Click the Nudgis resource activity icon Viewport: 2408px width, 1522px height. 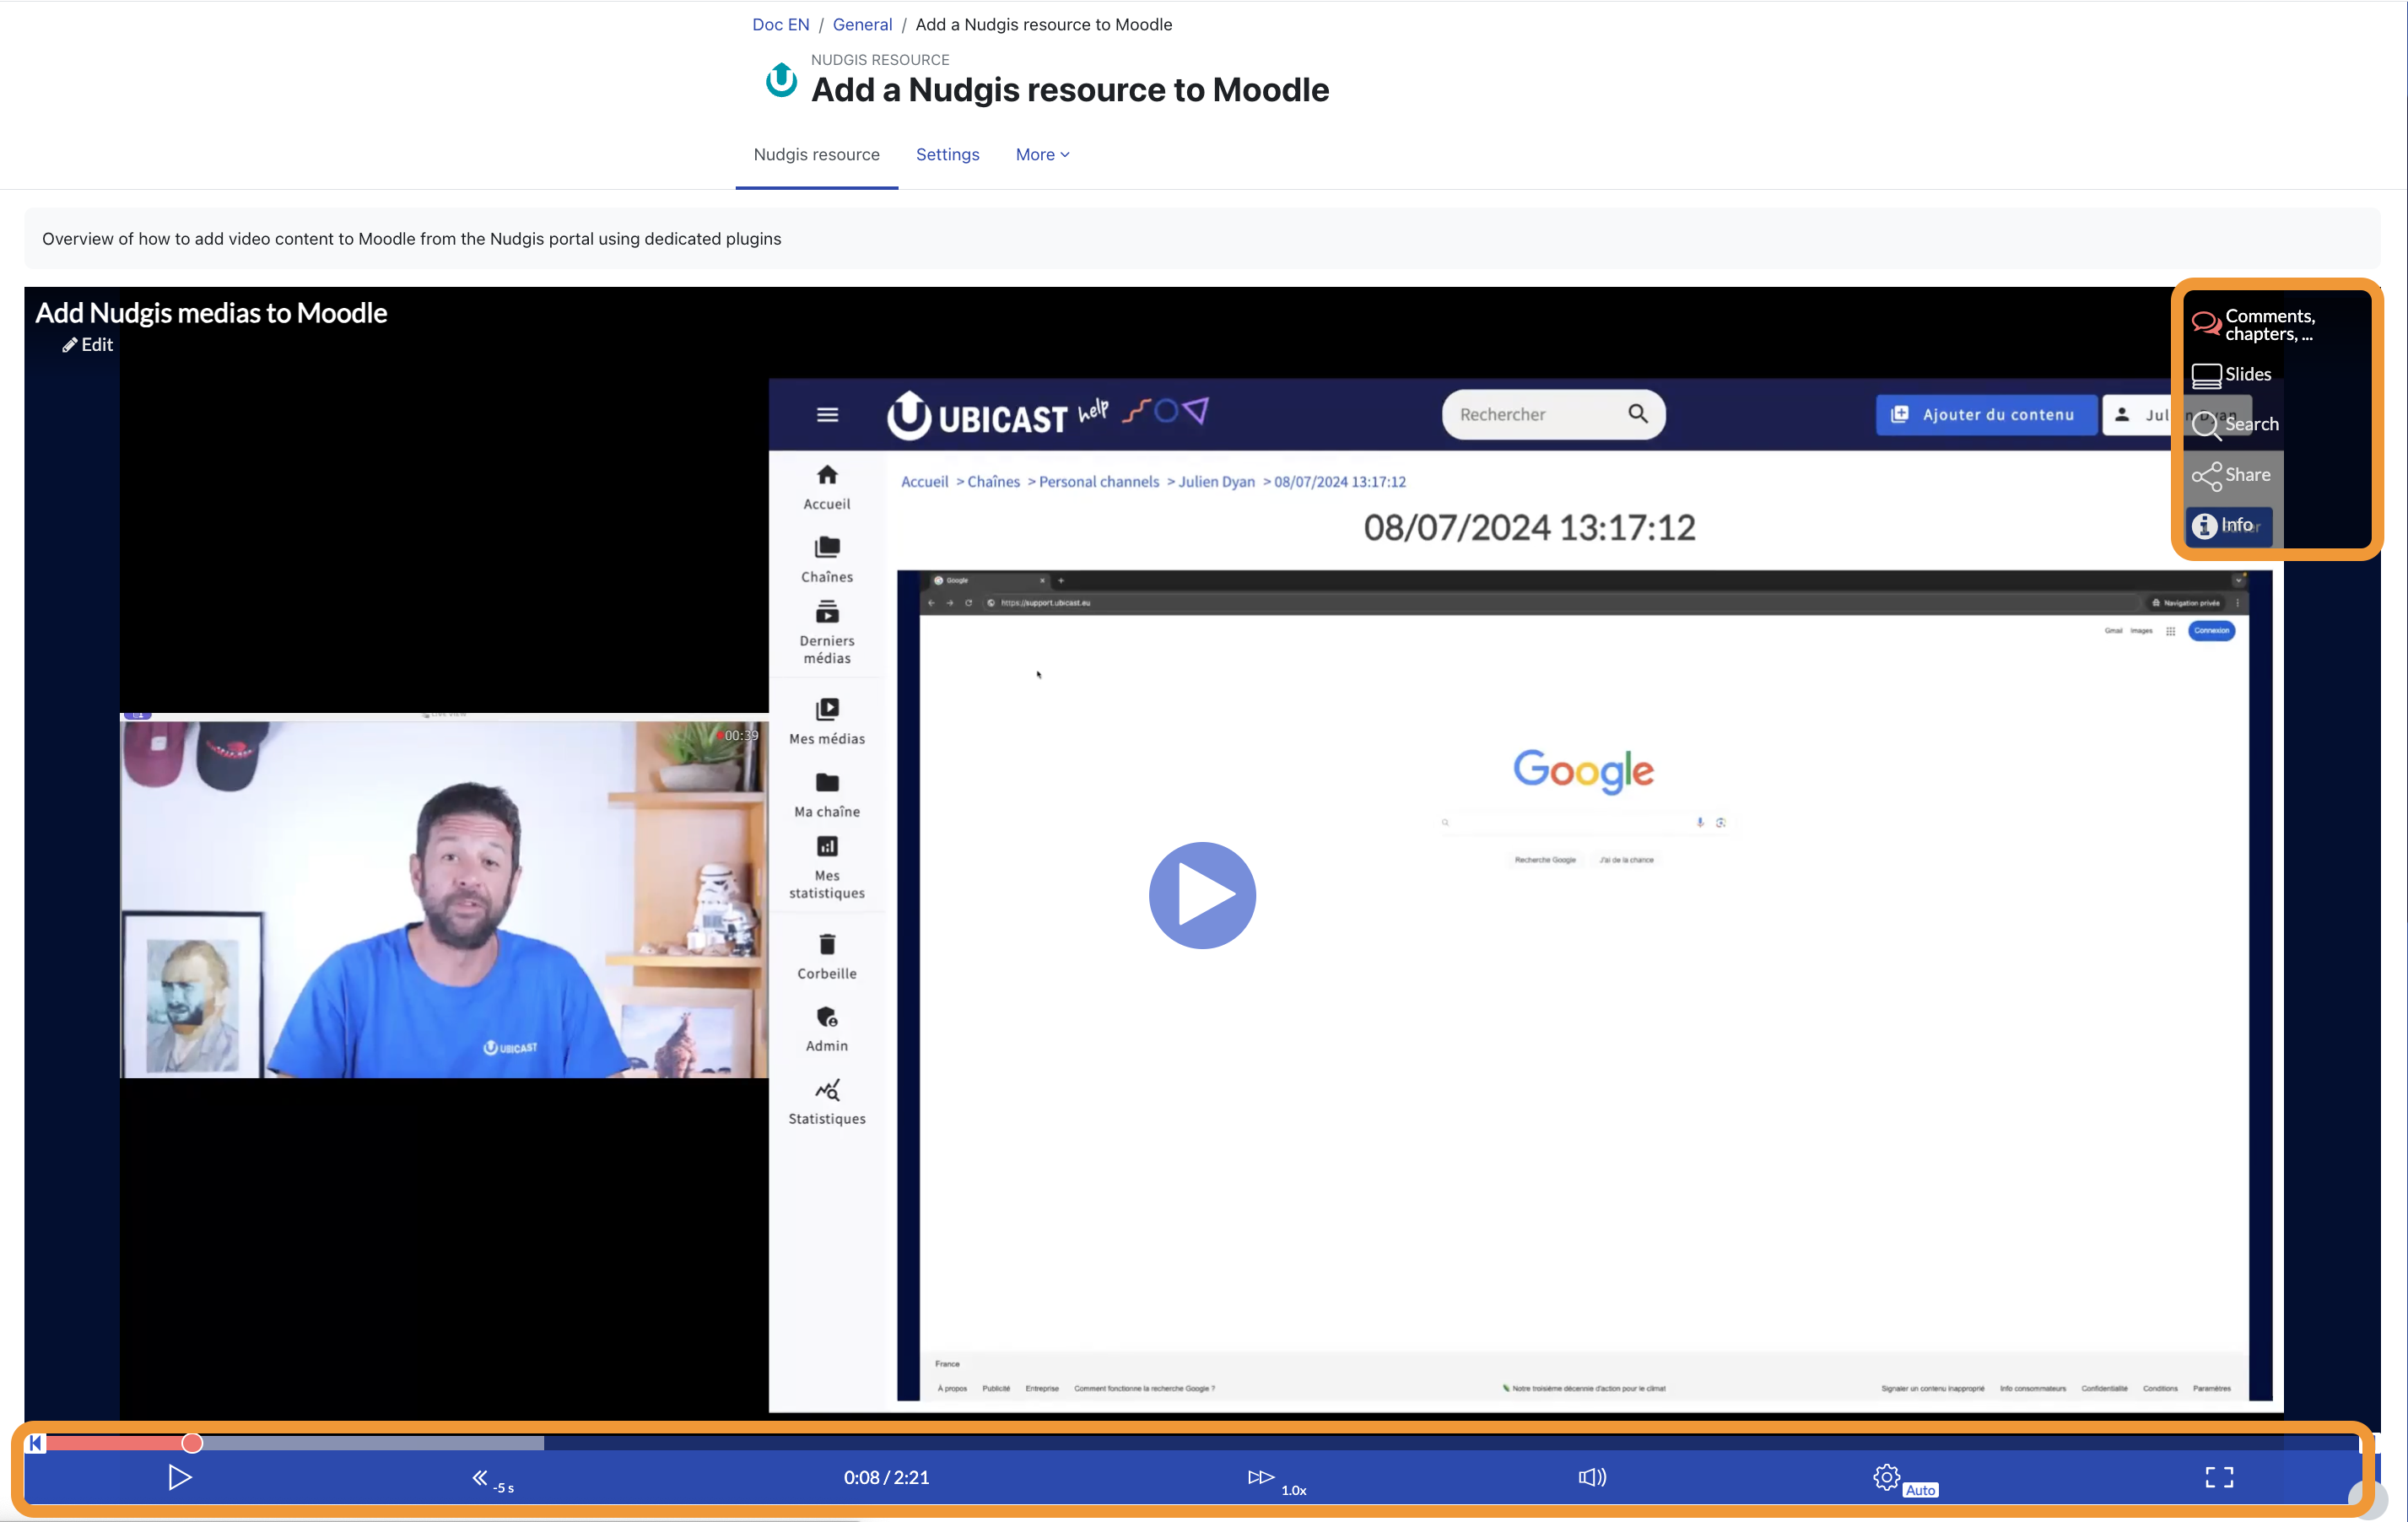coord(781,80)
